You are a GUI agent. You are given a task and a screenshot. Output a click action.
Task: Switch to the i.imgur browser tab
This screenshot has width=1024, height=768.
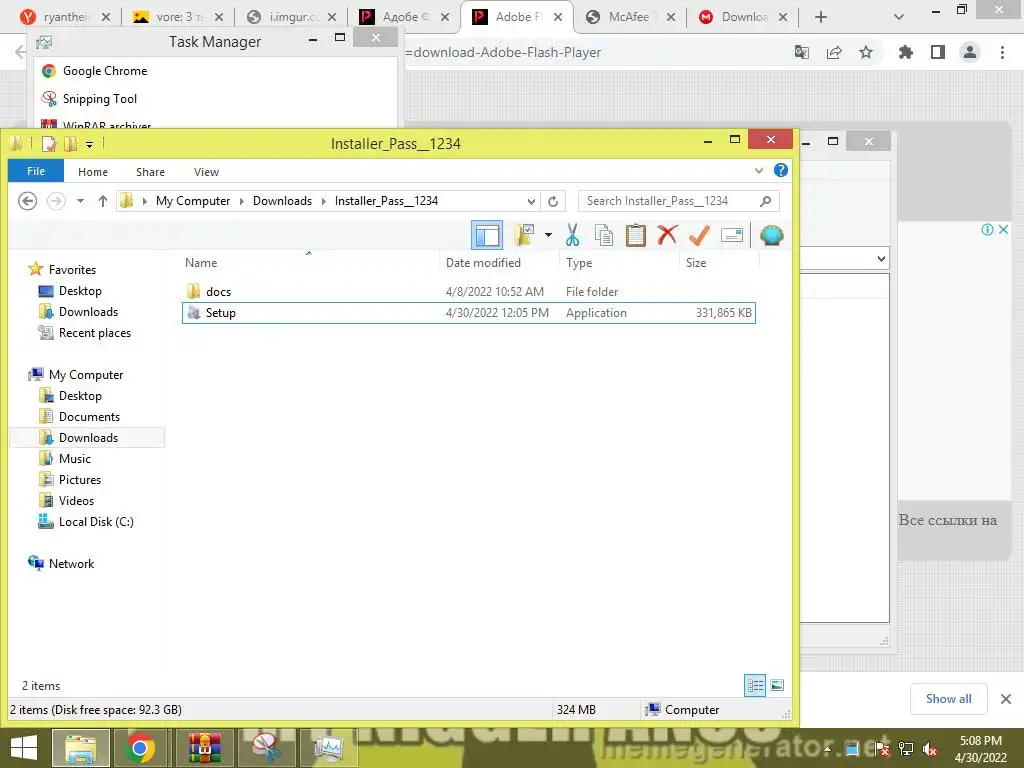point(291,17)
